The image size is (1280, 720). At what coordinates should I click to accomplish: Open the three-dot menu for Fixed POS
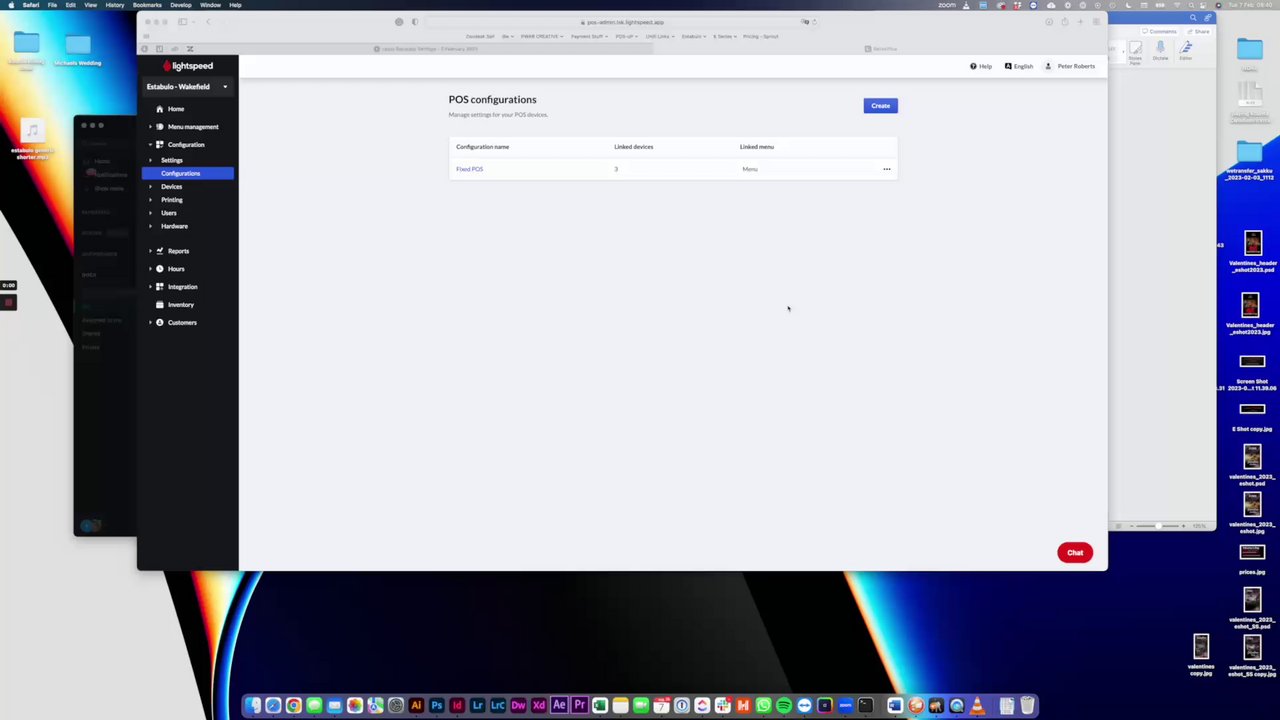[x=887, y=169]
